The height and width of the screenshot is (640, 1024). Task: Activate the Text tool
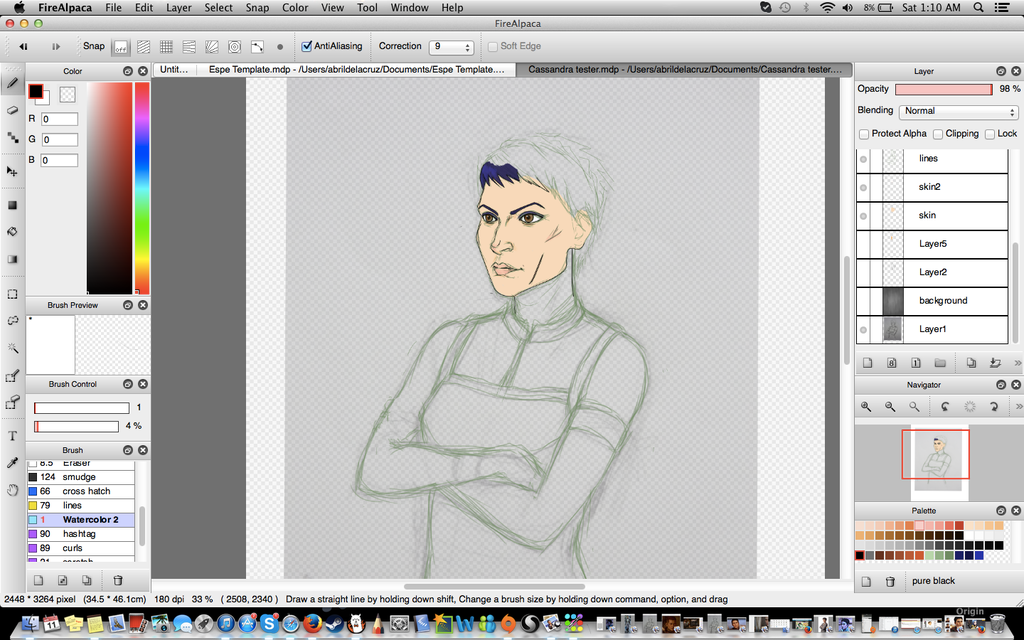[x=13, y=436]
